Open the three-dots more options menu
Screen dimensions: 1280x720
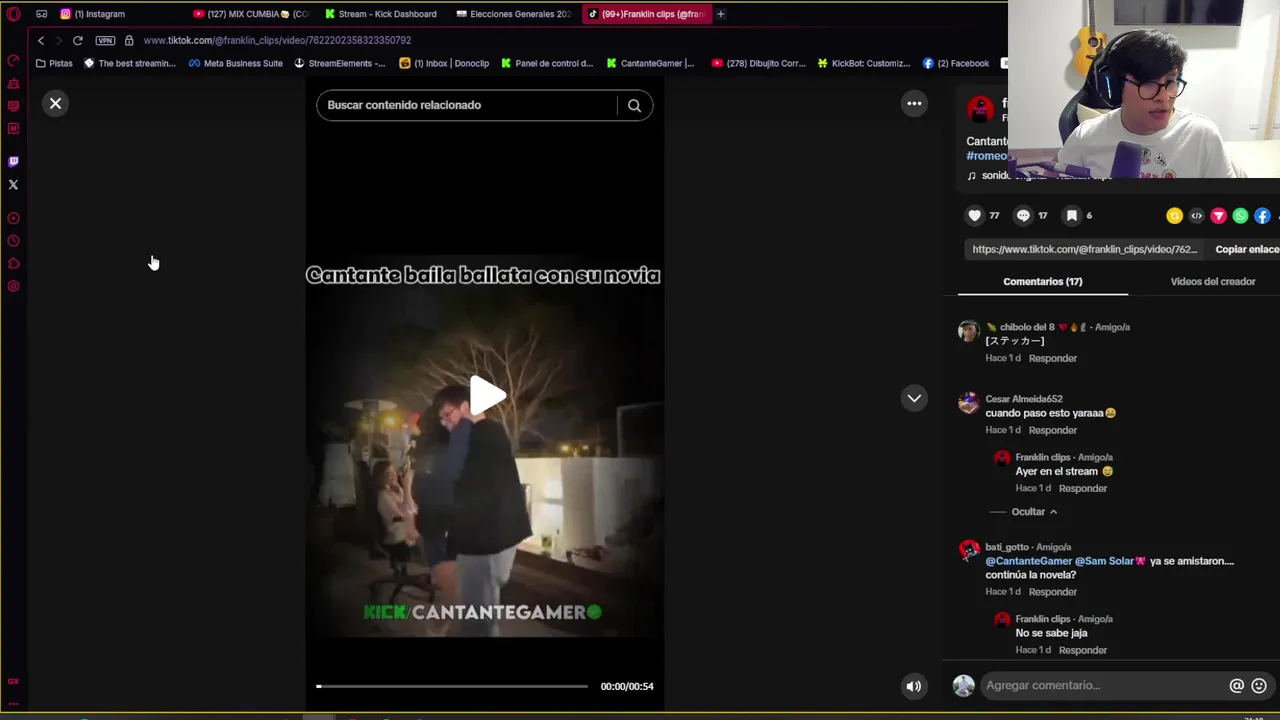coord(914,103)
